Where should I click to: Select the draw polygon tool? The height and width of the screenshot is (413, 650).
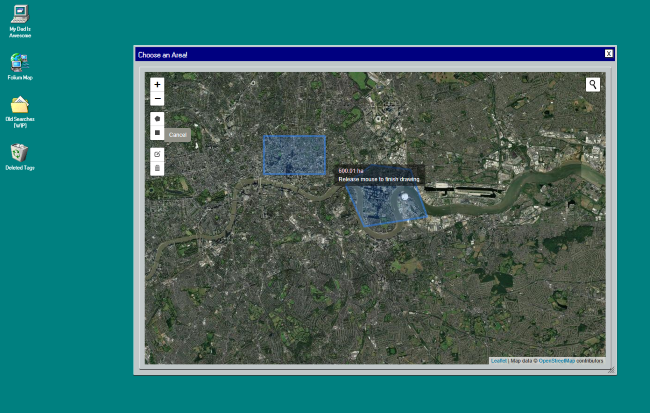pyautogui.click(x=157, y=119)
